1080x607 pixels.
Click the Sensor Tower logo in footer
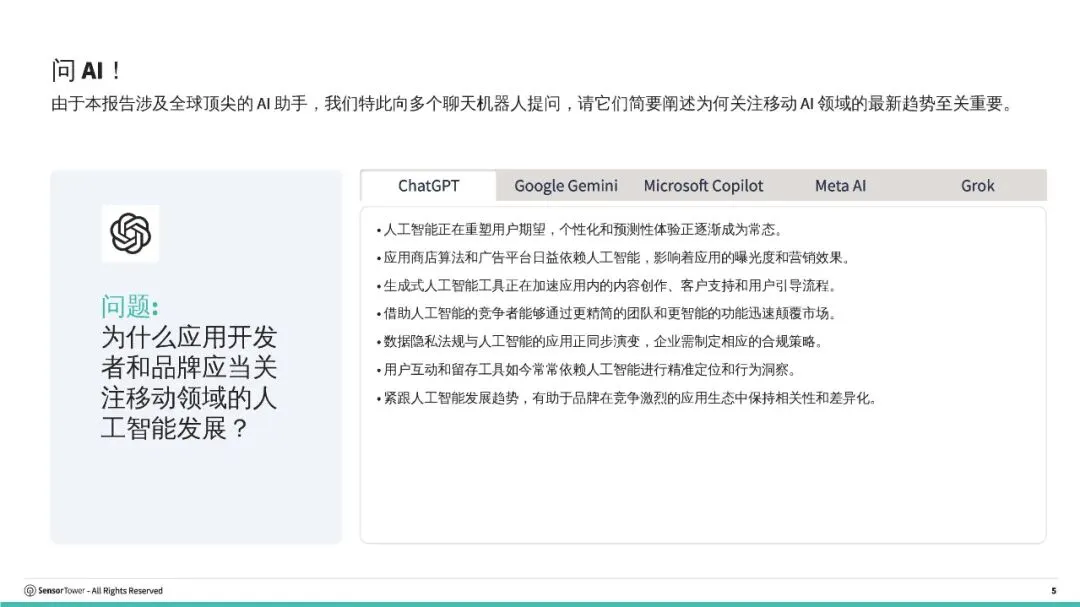pos(30,590)
